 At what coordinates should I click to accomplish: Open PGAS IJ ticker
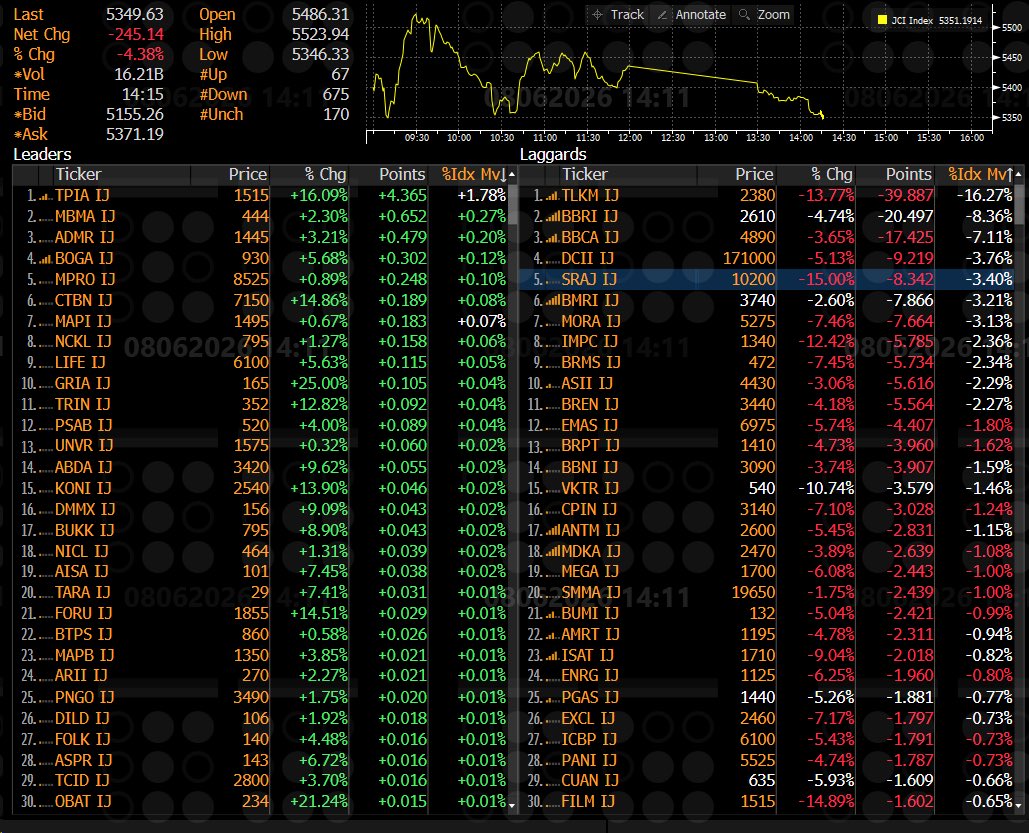pos(589,697)
